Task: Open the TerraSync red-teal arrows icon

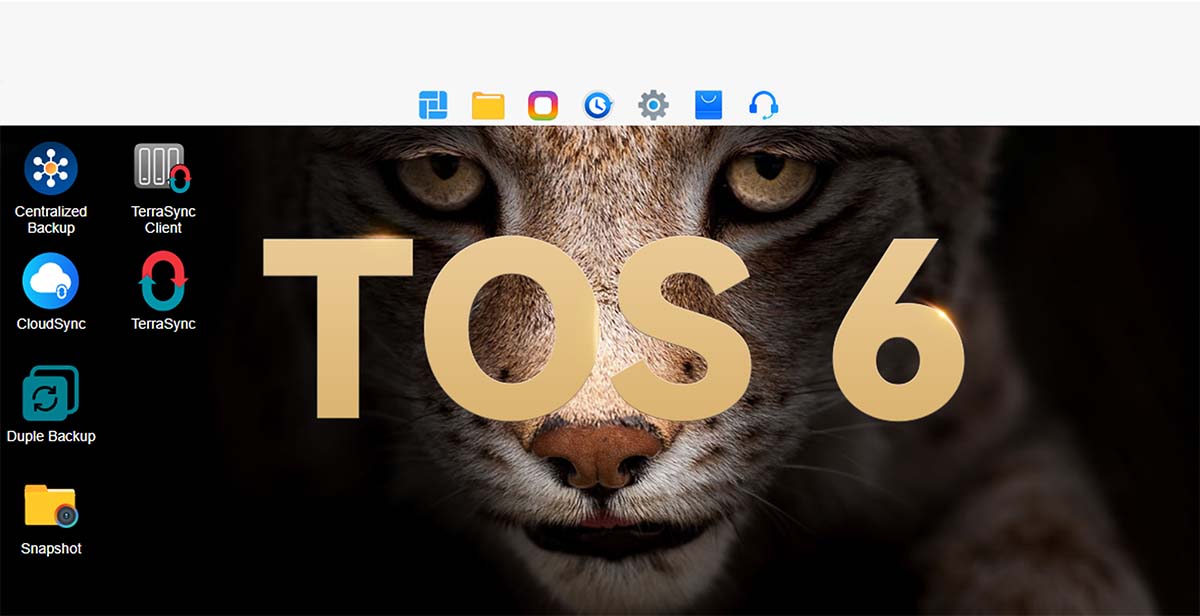Action: pos(163,281)
